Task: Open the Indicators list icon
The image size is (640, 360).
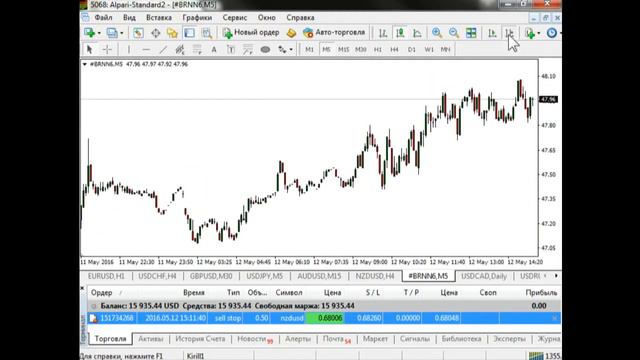Action: [530, 33]
